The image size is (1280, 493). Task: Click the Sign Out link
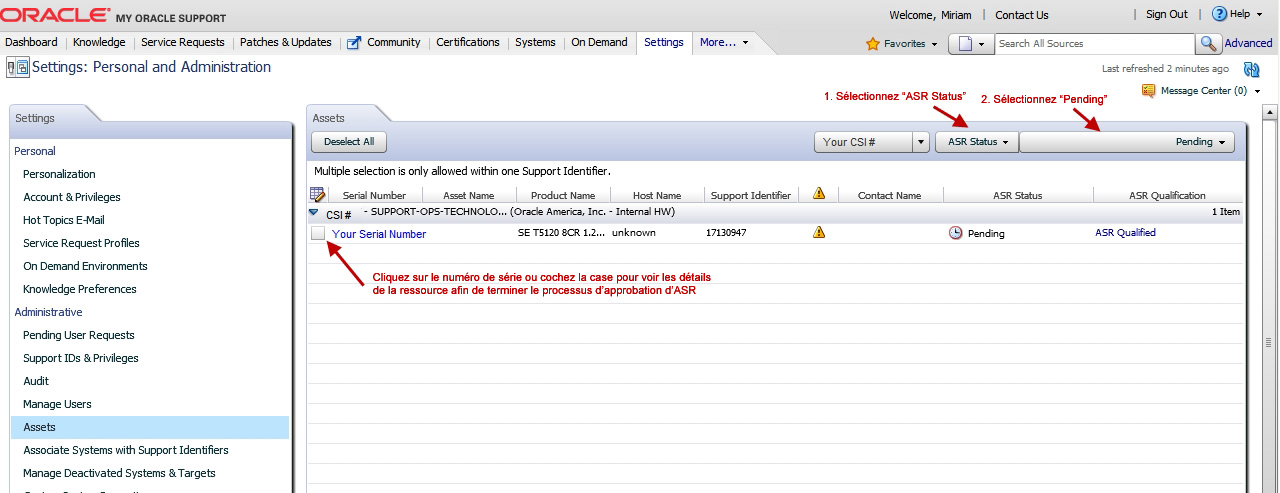[1167, 15]
